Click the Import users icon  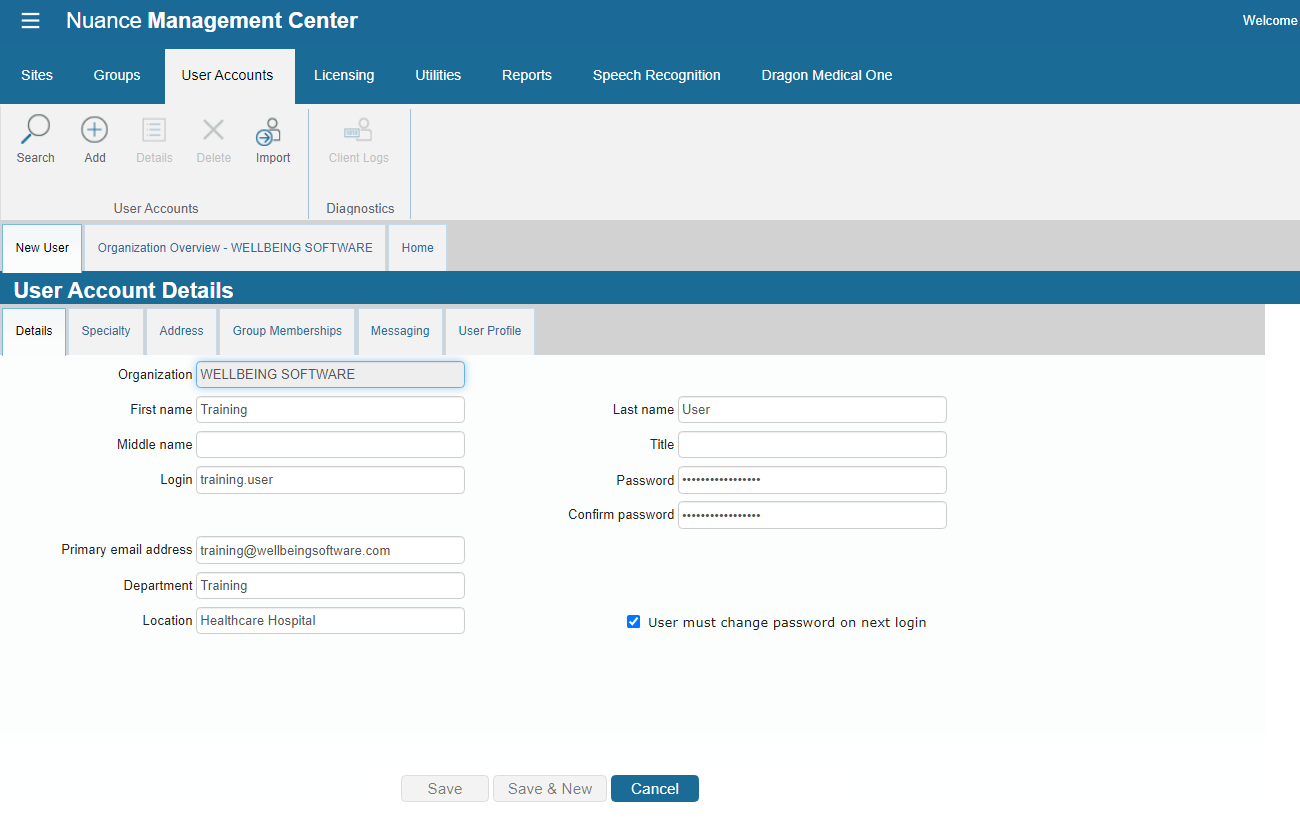pyautogui.click(x=269, y=131)
